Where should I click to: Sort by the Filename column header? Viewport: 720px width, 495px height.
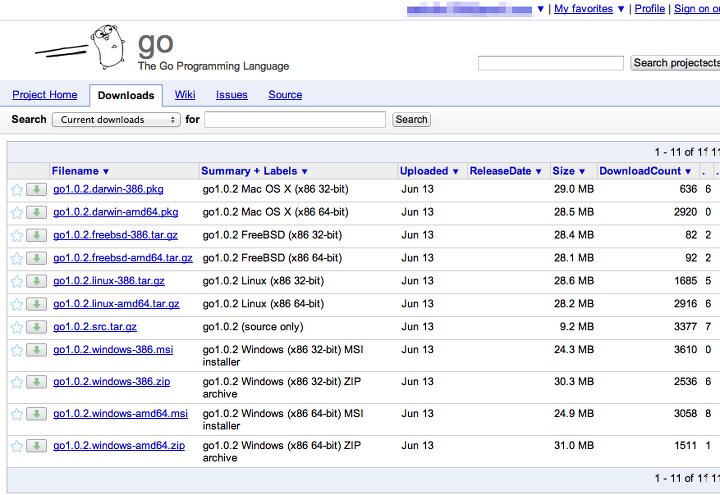tap(80, 171)
